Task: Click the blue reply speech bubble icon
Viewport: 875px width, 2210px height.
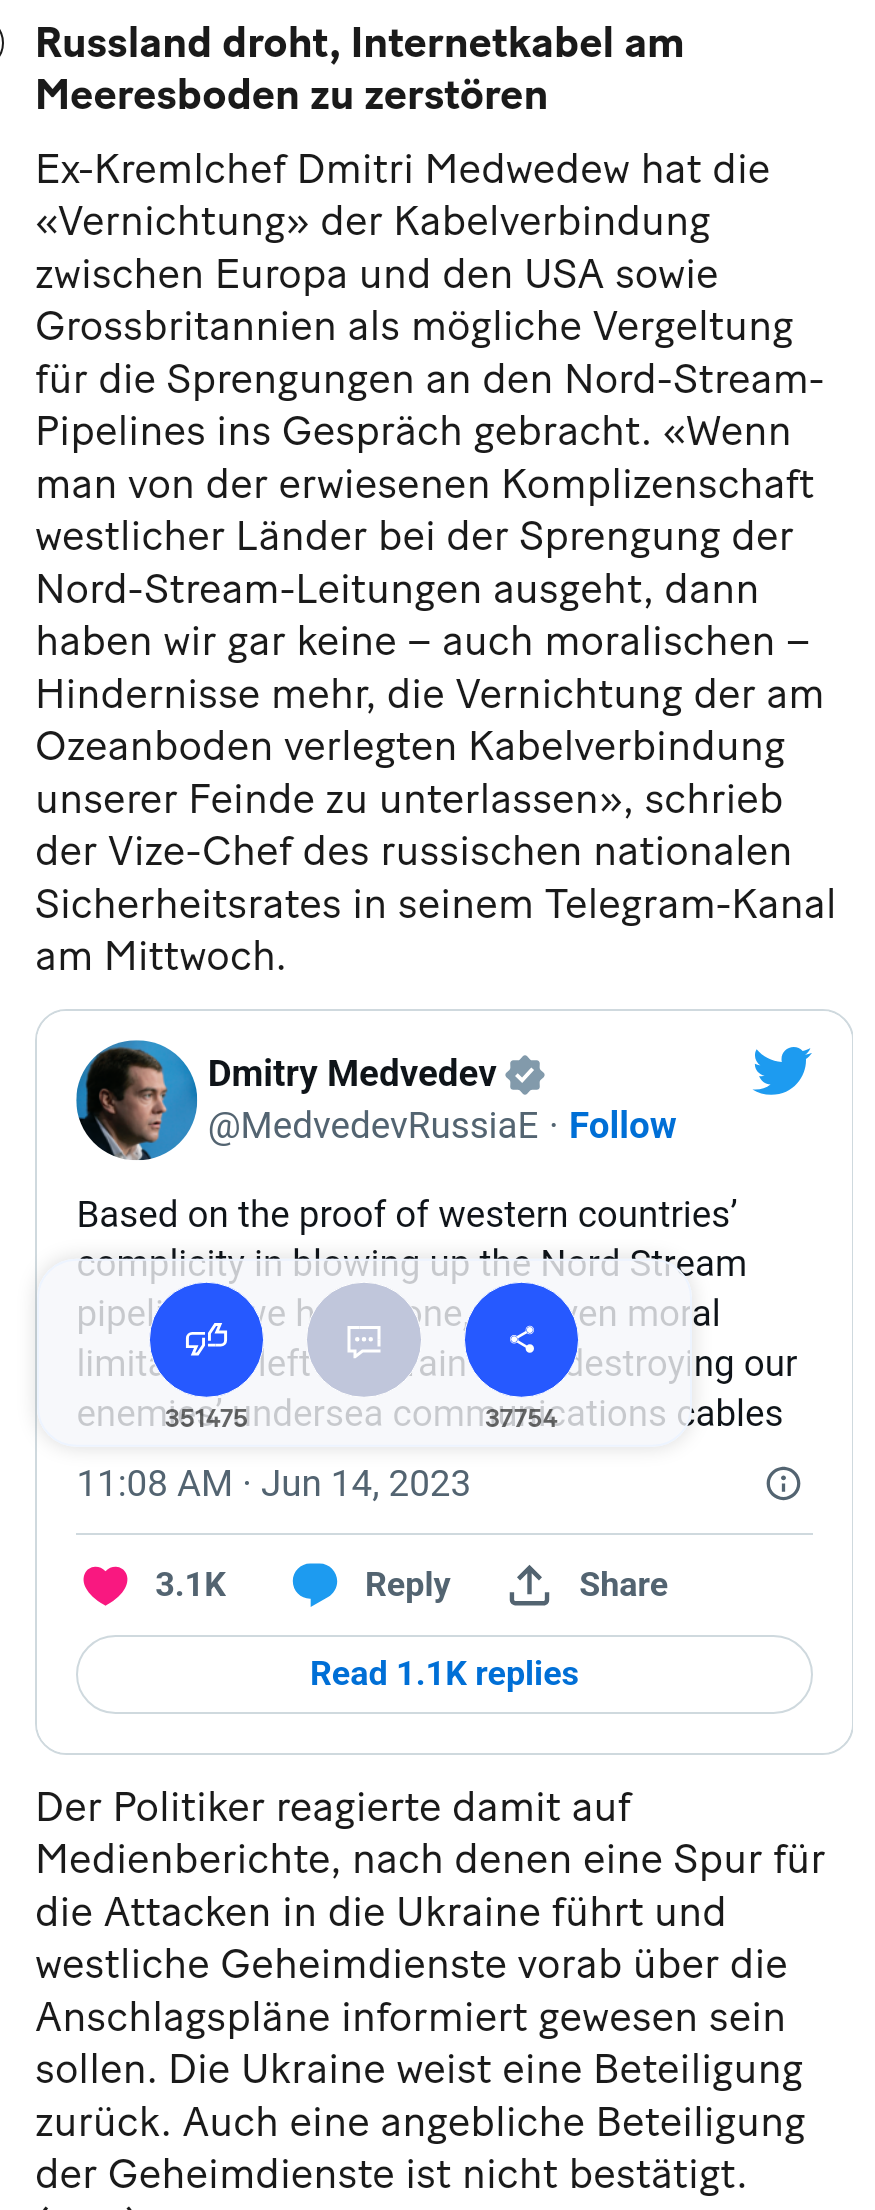Action: 315,1585
